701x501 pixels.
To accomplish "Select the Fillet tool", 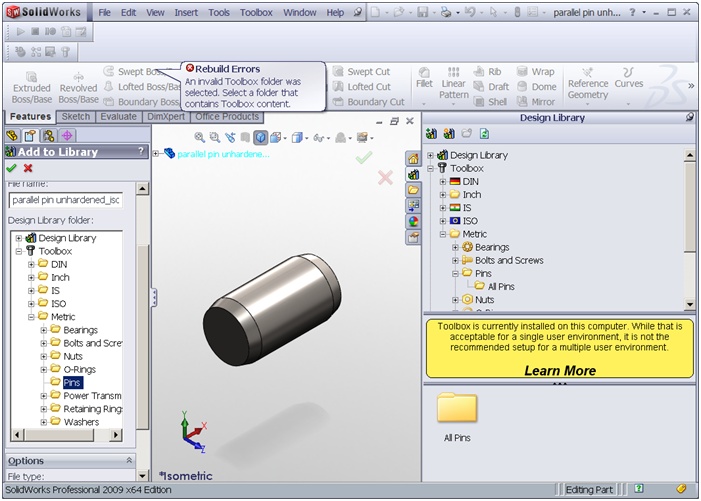I will pyautogui.click(x=424, y=78).
